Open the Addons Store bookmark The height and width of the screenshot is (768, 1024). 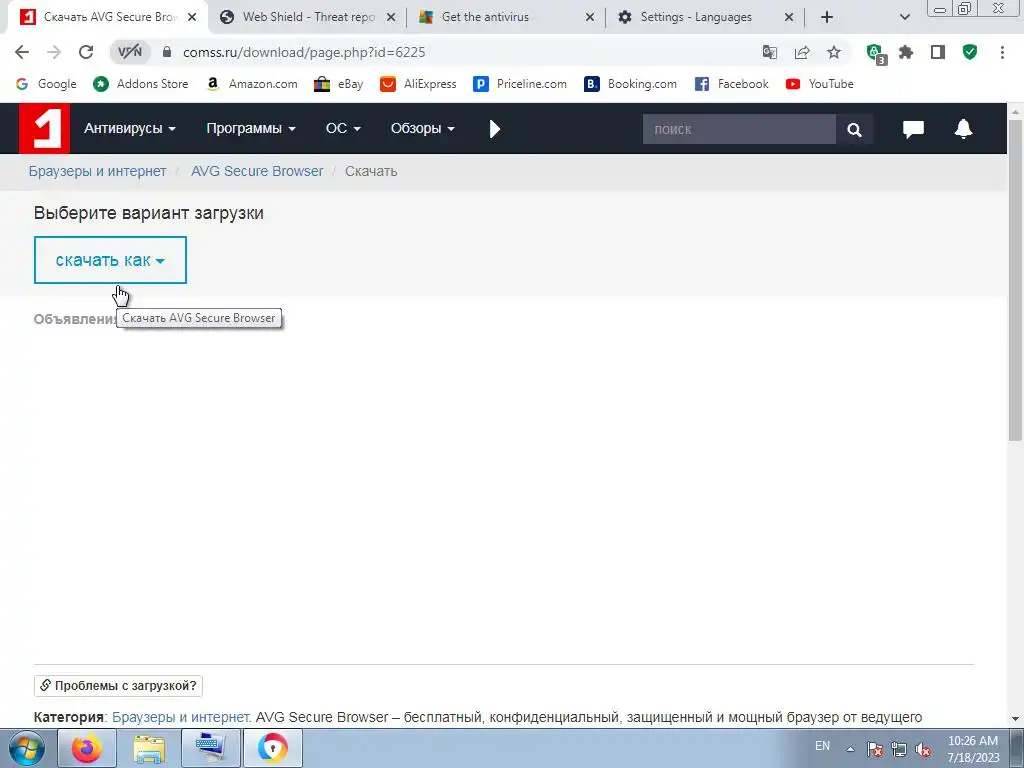pyautogui.click(x=140, y=84)
